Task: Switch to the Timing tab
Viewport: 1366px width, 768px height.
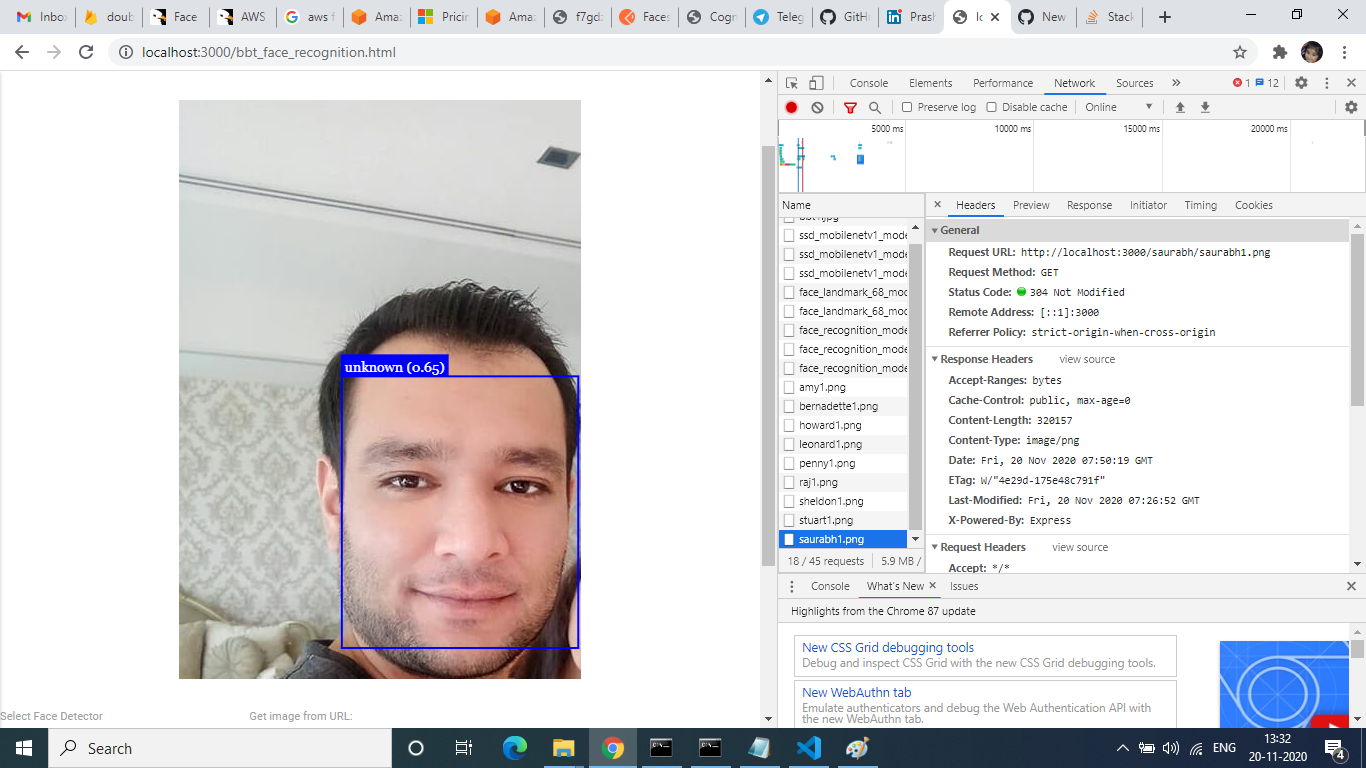Action: pyautogui.click(x=1200, y=205)
